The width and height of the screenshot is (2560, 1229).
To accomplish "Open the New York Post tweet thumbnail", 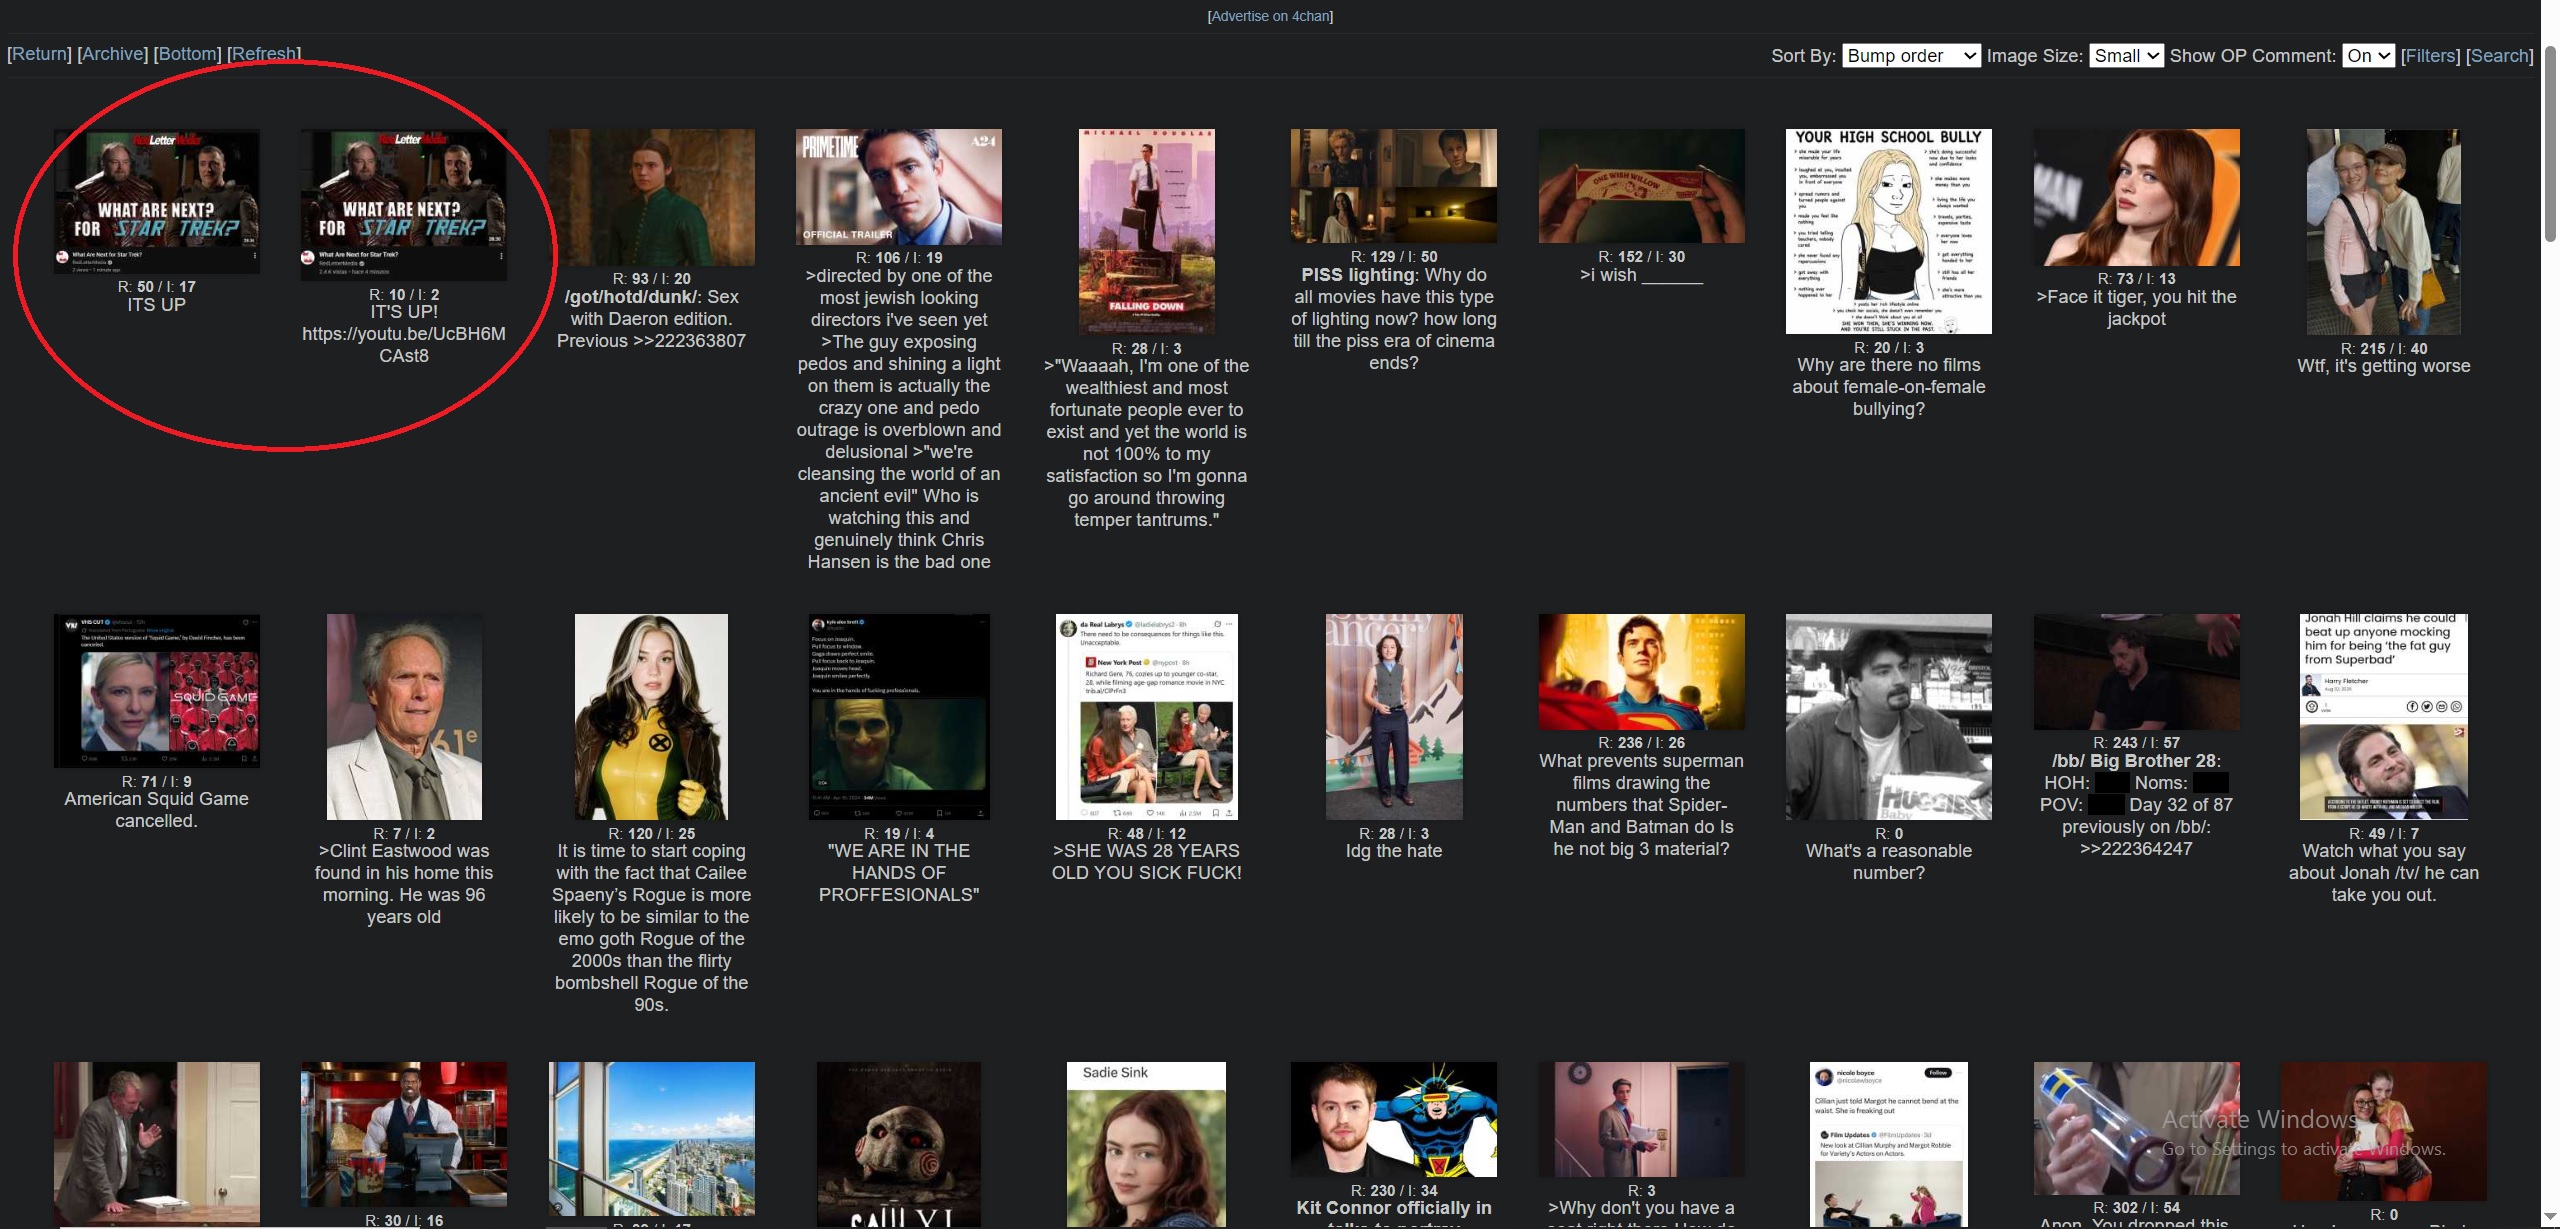I will 1147,717.
